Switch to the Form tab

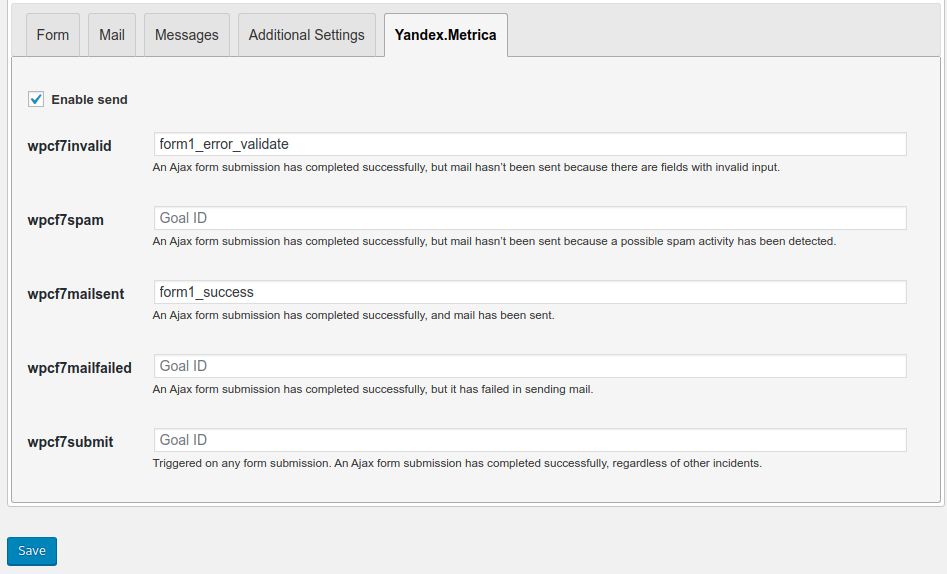click(x=53, y=35)
